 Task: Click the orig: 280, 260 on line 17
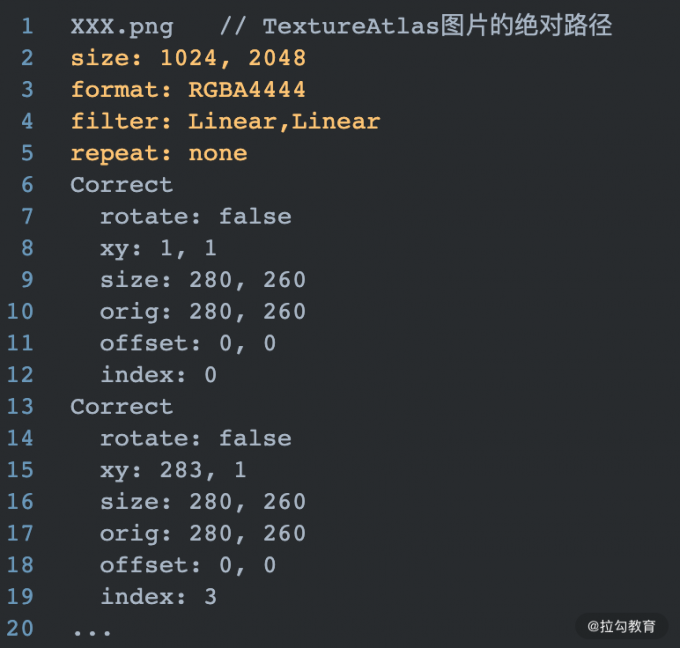click(203, 534)
